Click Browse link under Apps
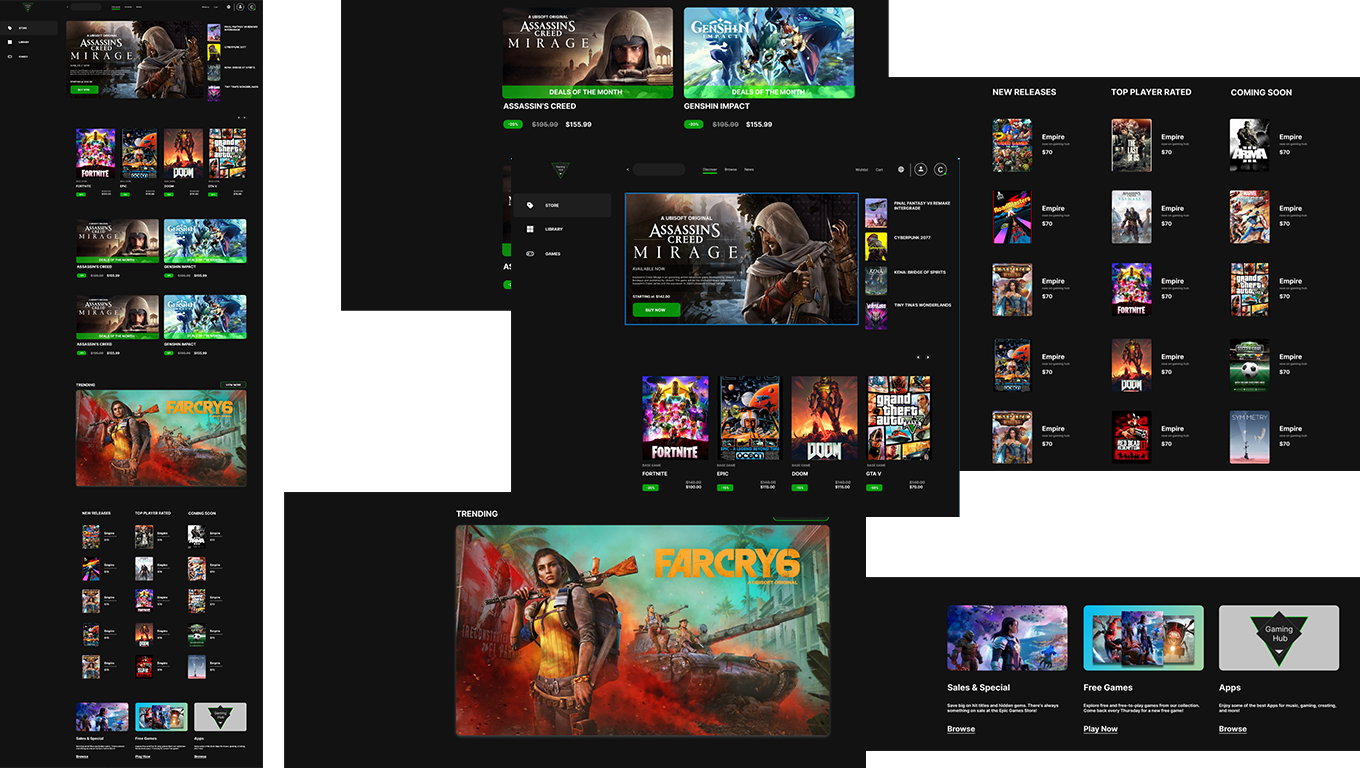The width and height of the screenshot is (1360, 768). click(1233, 729)
